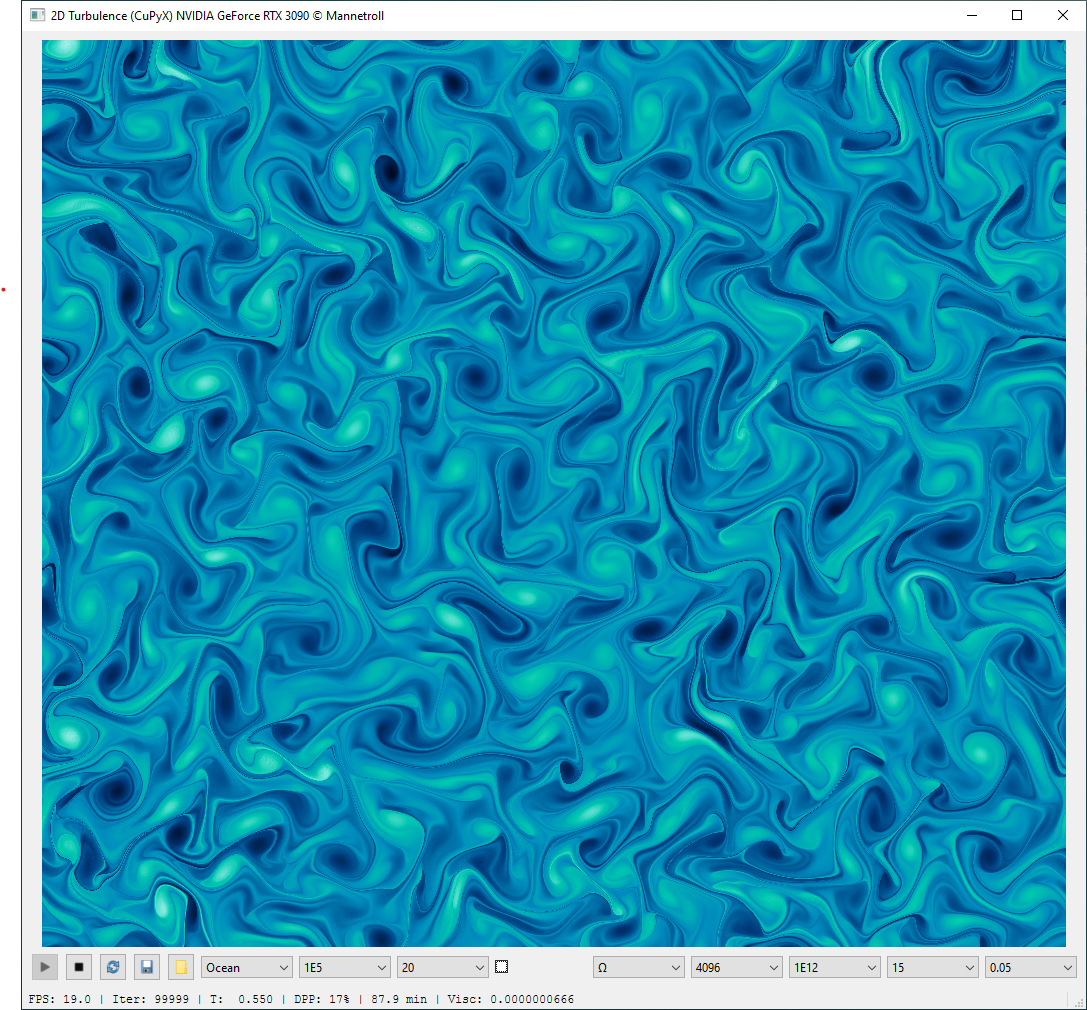The image size is (1087, 1010).
Task: Save the image with the floppy disk icon
Action: (147, 967)
